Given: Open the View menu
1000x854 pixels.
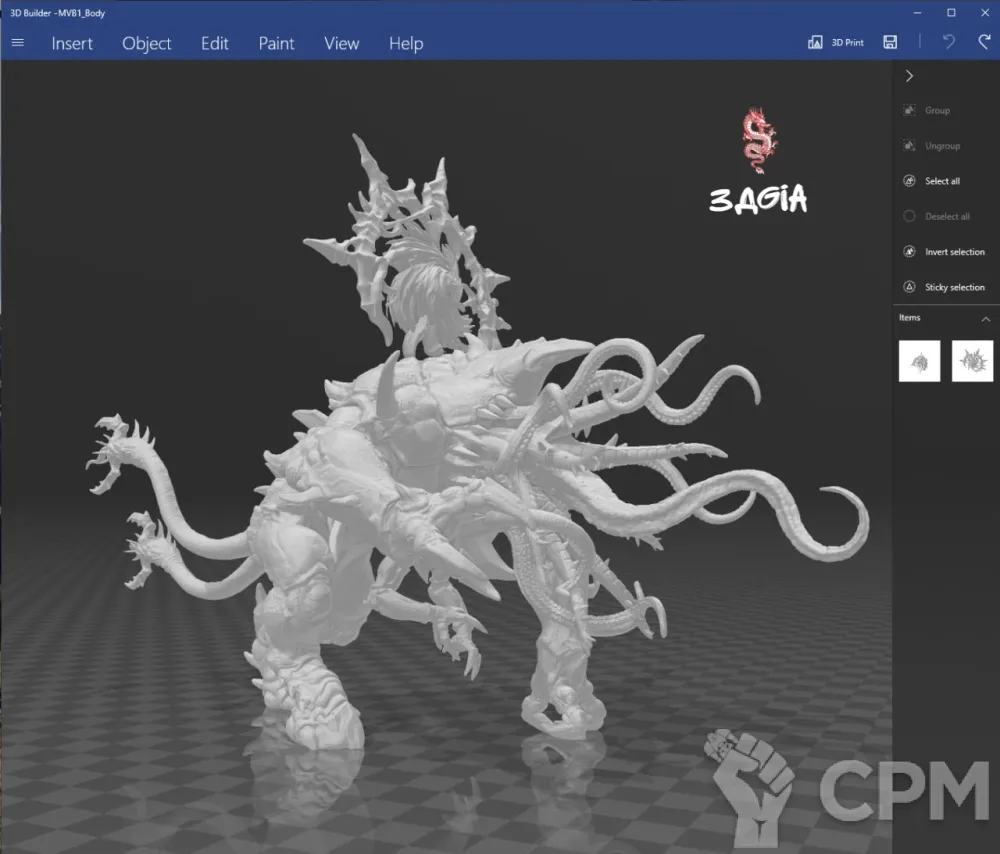Looking at the screenshot, I should pos(341,43).
